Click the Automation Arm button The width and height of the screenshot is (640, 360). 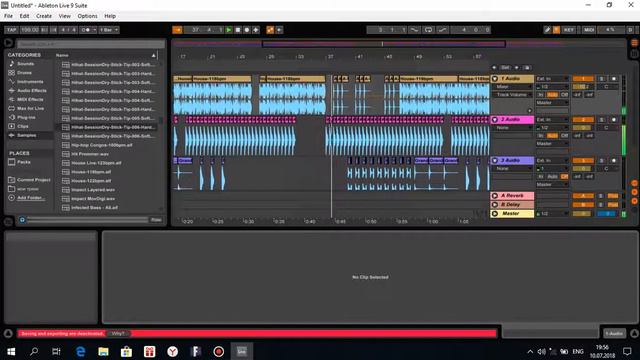tap(270, 30)
